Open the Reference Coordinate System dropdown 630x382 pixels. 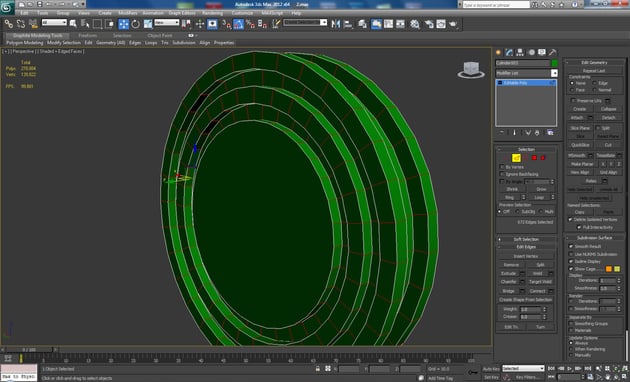point(167,23)
